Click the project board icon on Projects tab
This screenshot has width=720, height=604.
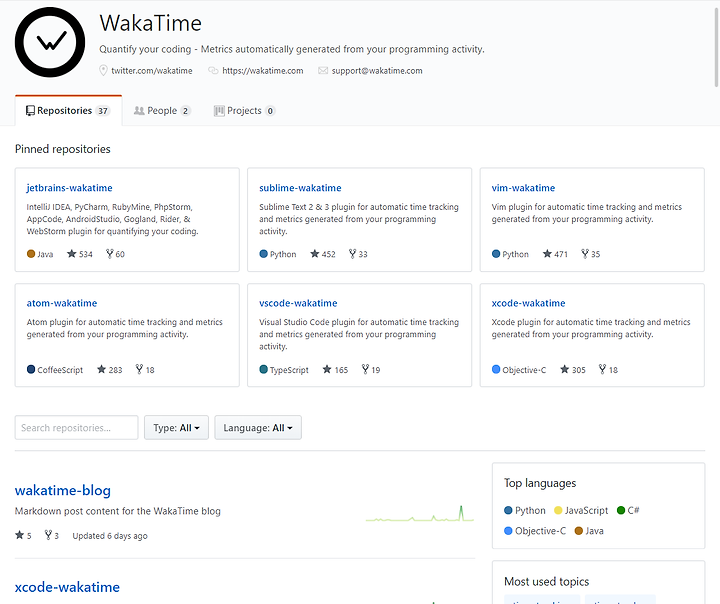[x=219, y=111]
